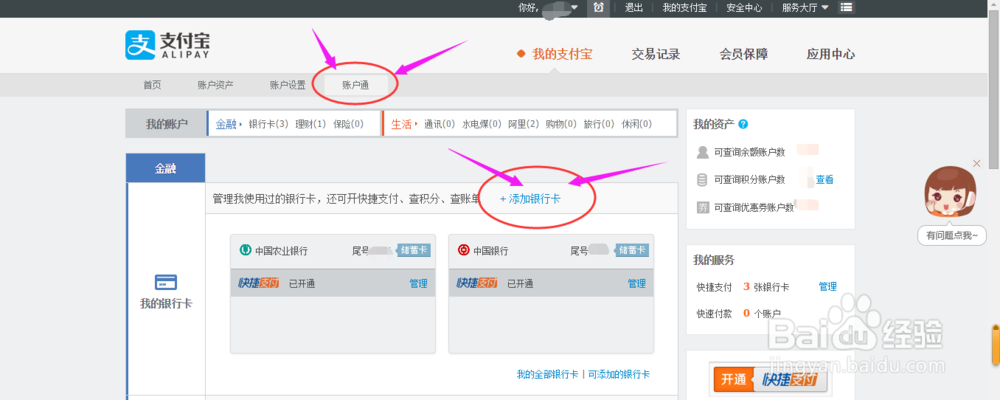The height and width of the screenshot is (400, 1000).
Task: Click the orange side tab on right edge
Action: 995,344
